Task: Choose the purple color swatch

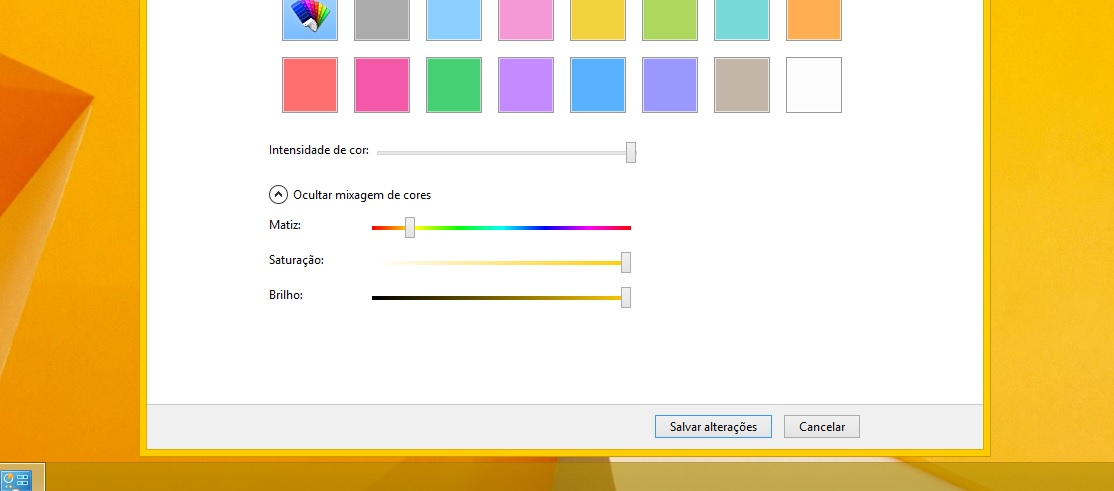Action: [x=526, y=85]
